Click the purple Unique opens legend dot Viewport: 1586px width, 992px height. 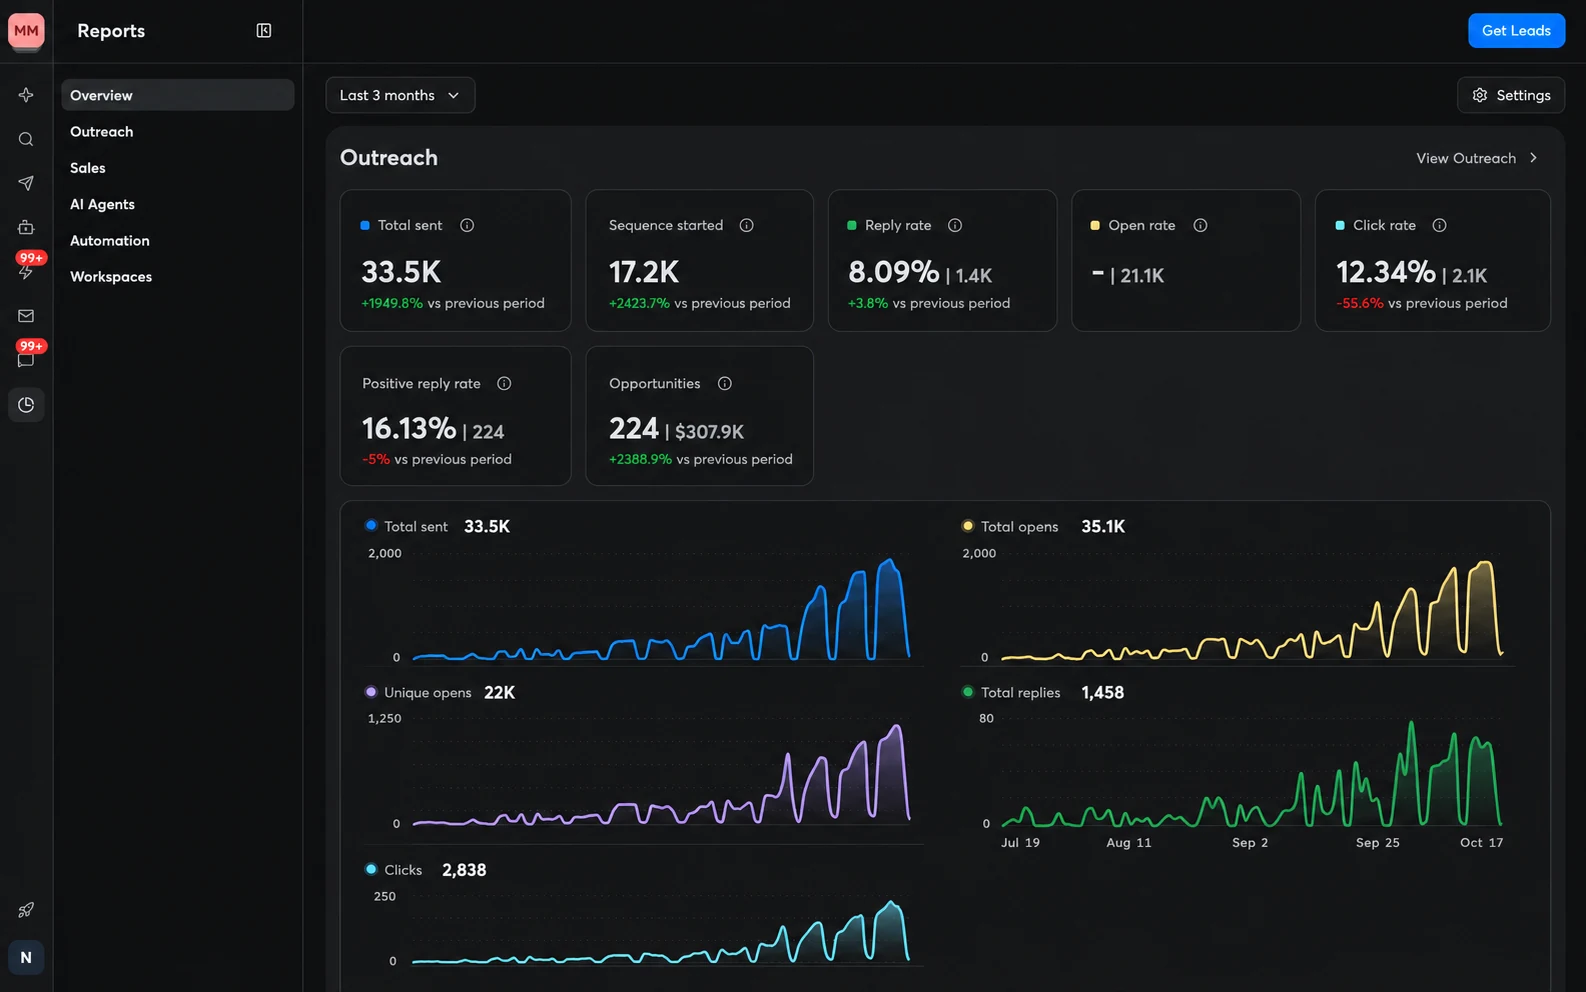371,691
